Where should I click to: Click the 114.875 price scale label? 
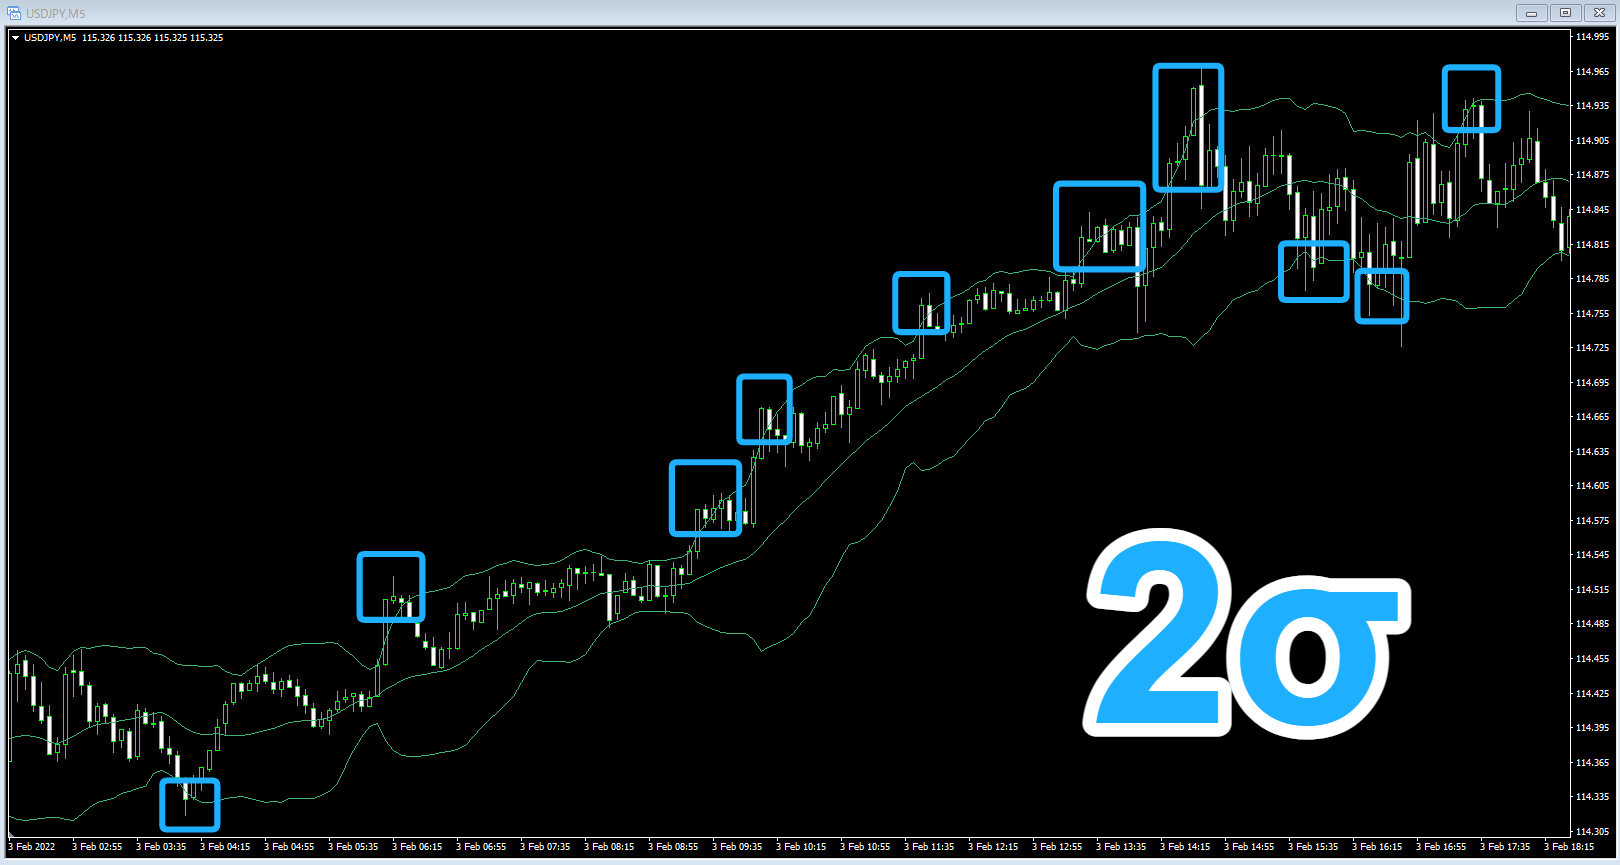click(1592, 175)
